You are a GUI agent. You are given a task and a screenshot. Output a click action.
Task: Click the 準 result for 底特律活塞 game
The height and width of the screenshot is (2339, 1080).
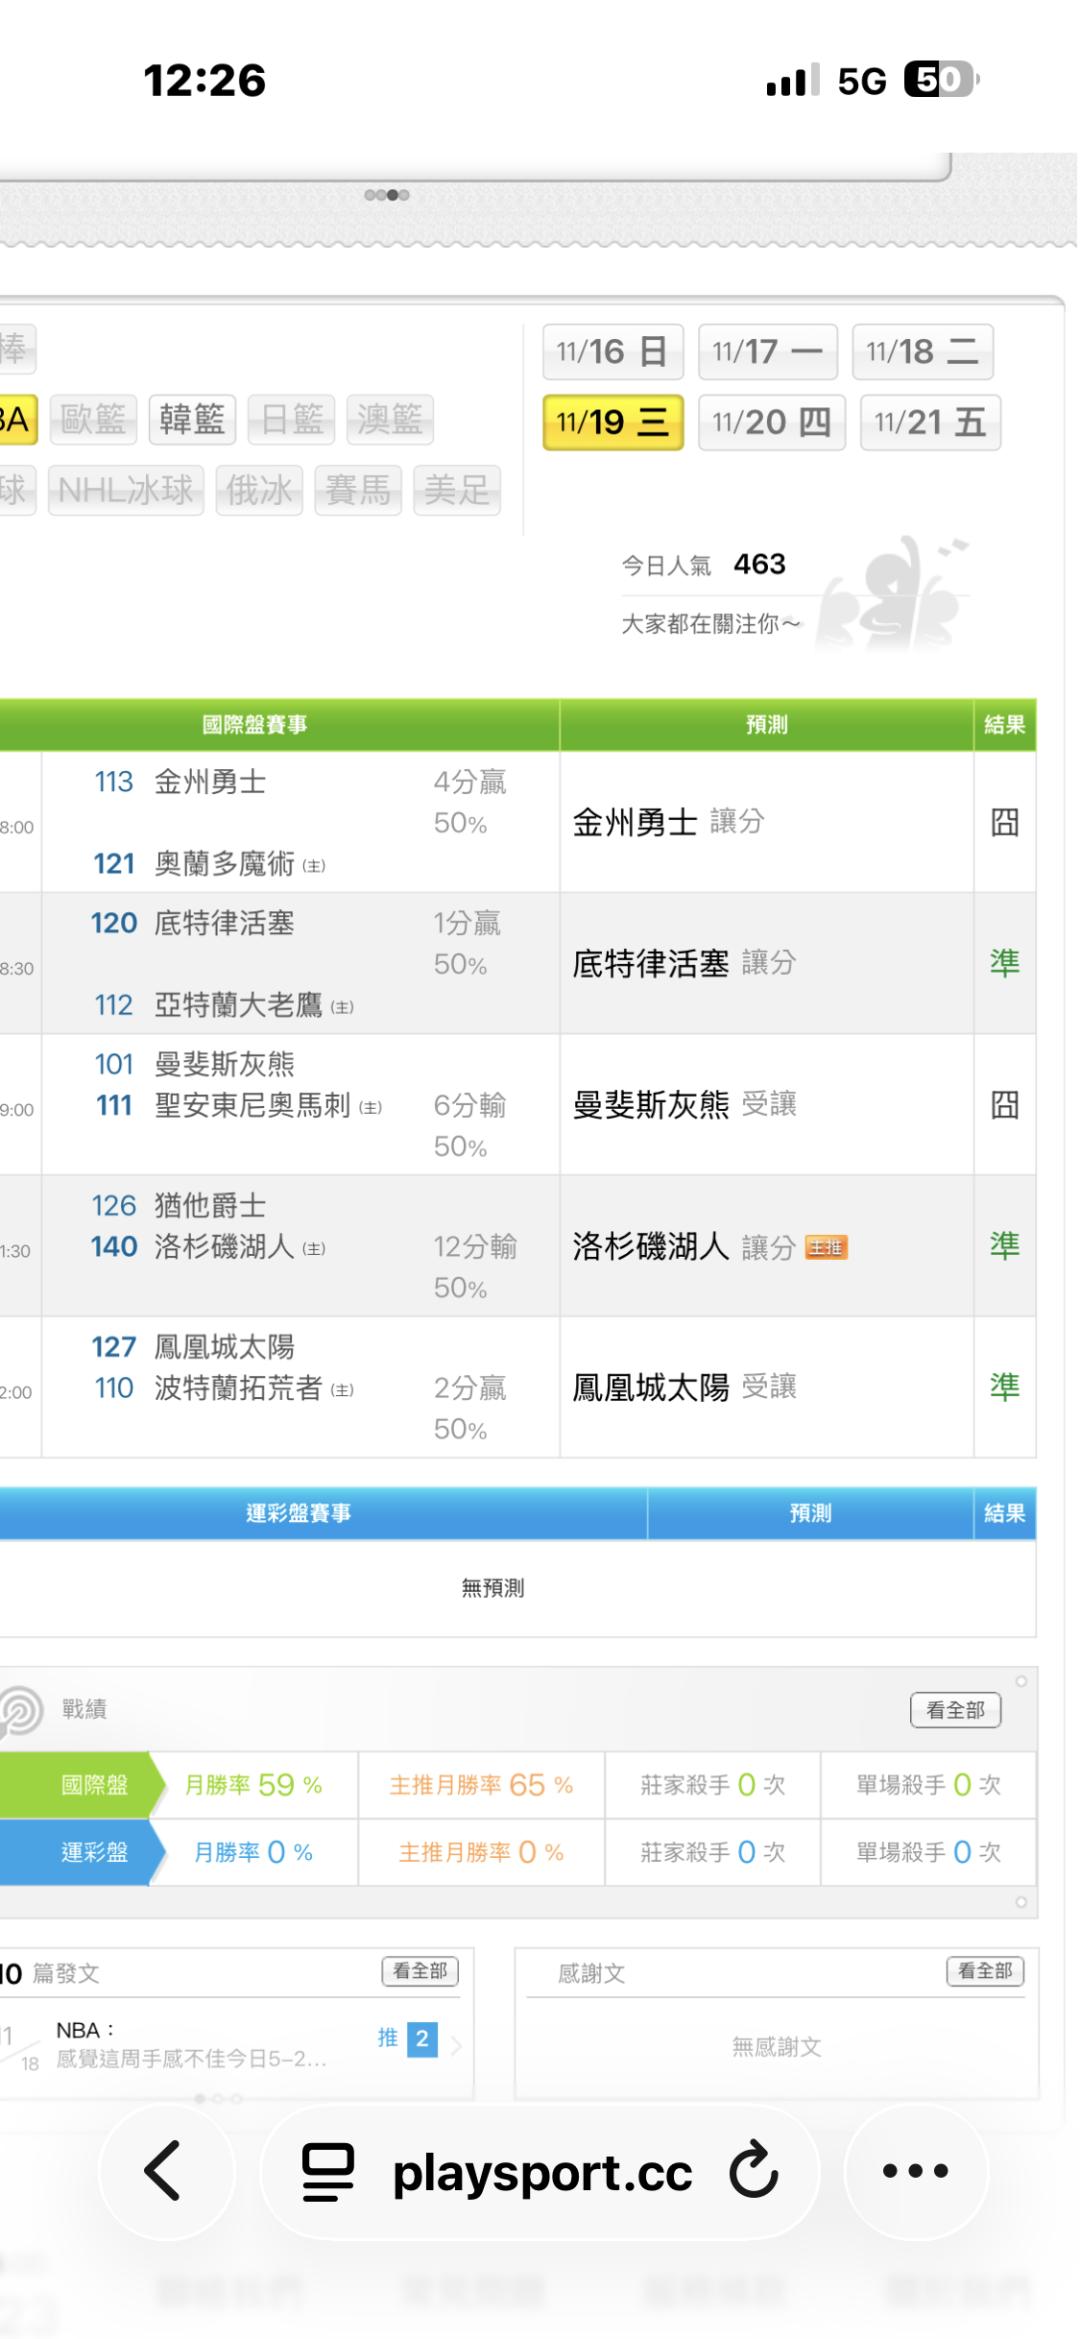pos(1005,963)
